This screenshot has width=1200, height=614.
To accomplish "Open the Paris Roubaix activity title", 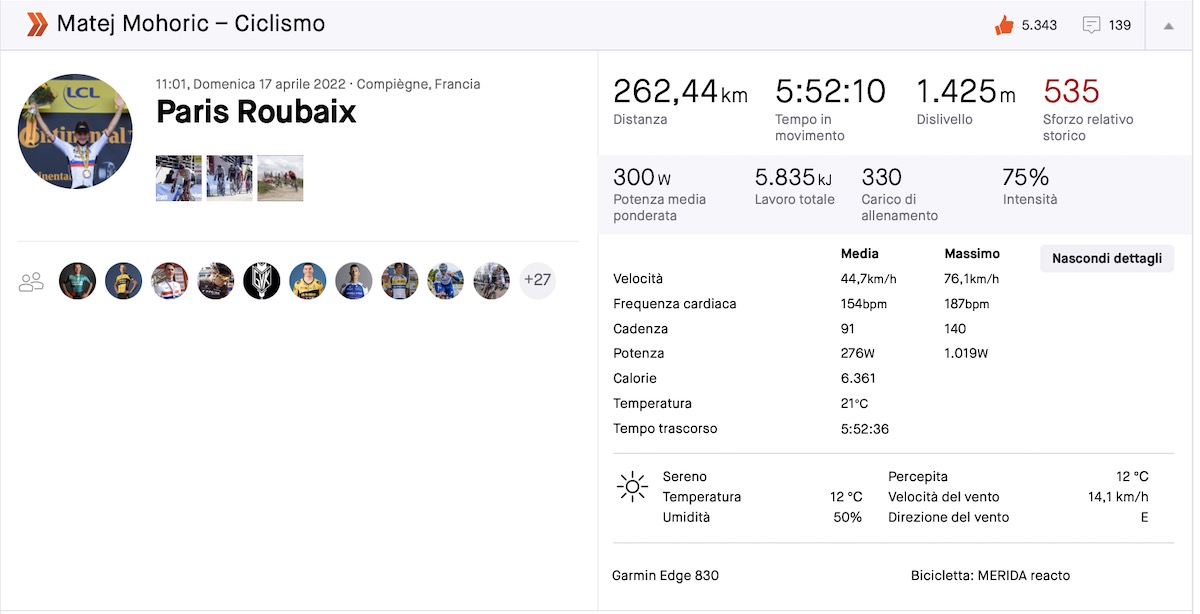I will tap(256, 112).
